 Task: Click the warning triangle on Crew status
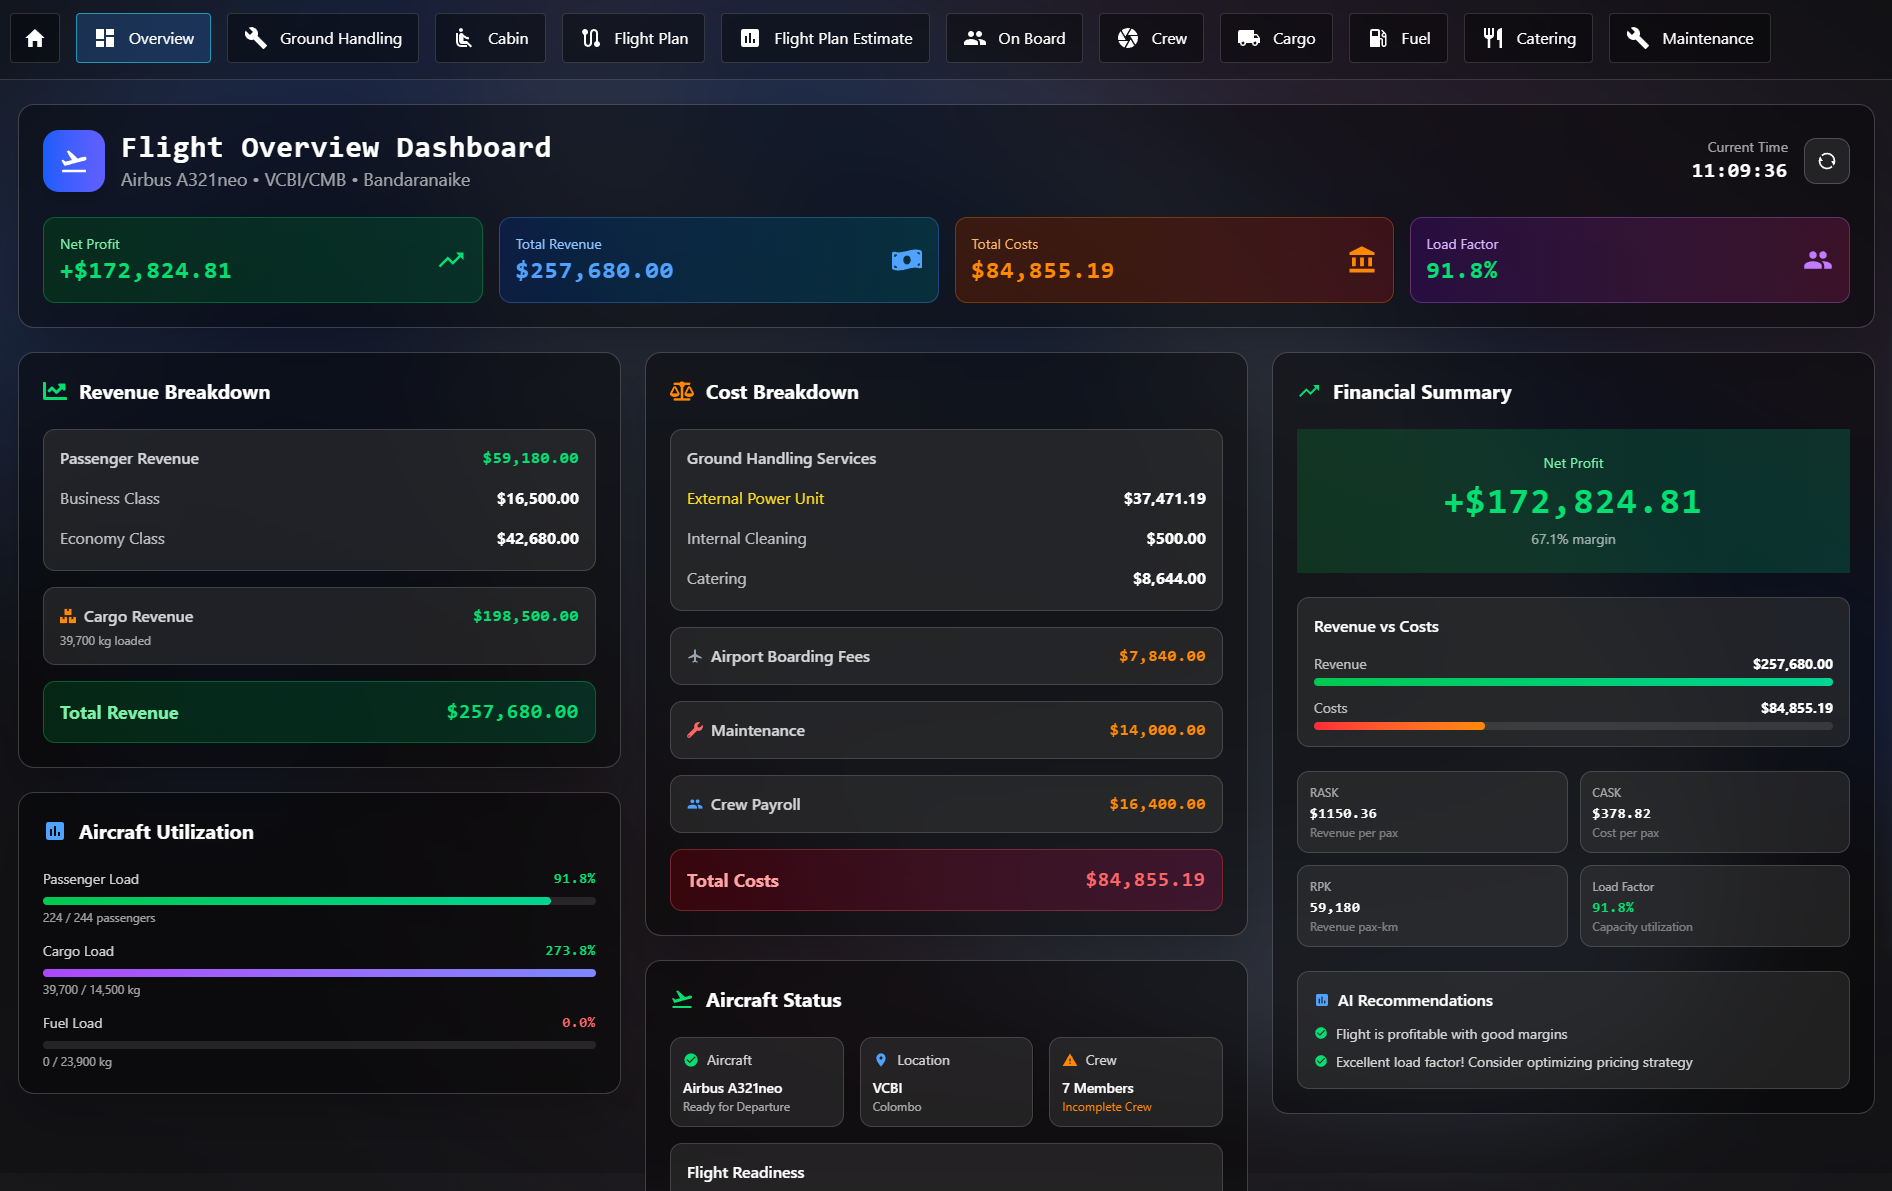[1070, 1060]
